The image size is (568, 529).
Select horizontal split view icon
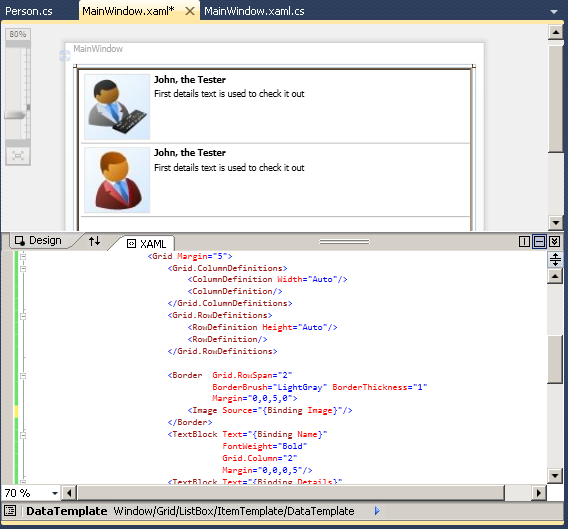pos(539,242)
